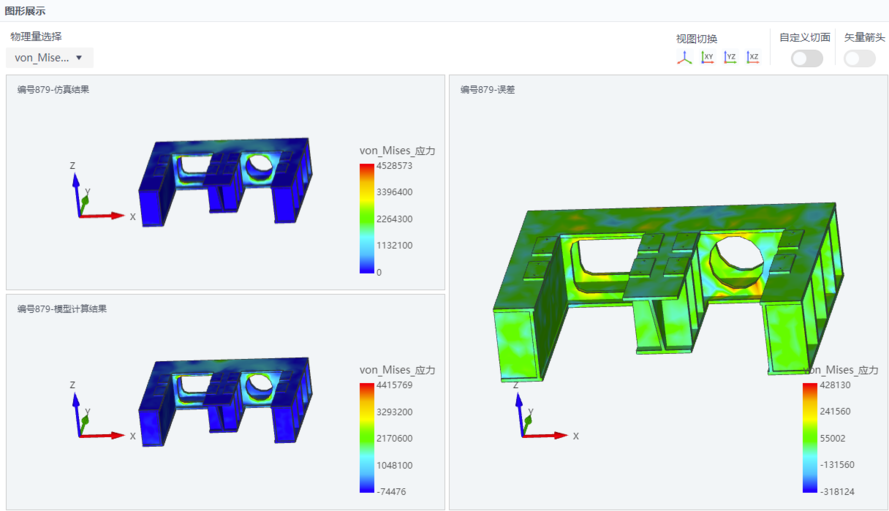Switch to the XZ plane view

(x=752, y=57)
